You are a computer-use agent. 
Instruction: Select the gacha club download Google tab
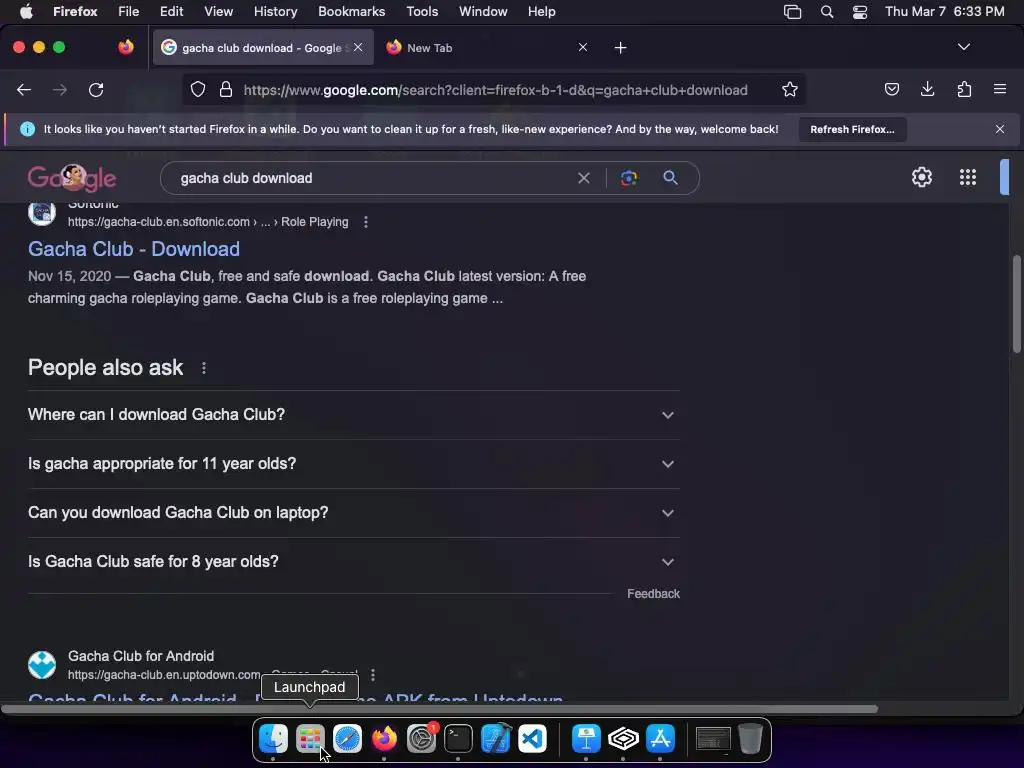tap(261, 48)
